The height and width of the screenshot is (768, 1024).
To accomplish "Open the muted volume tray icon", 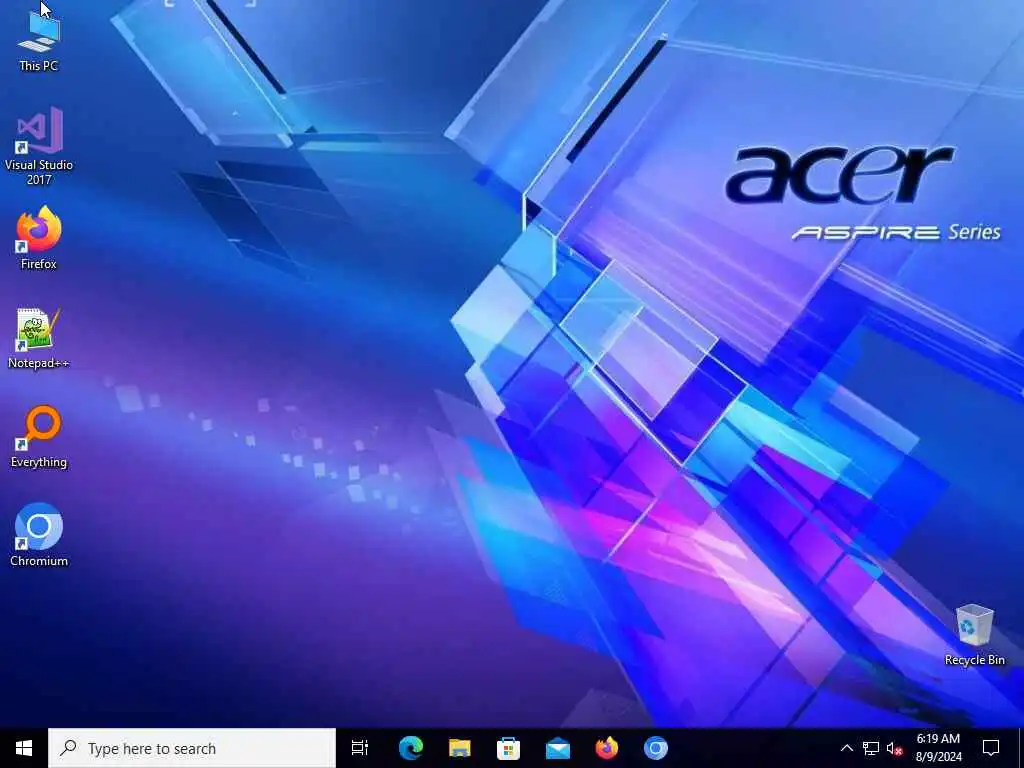I will tap(895, 748).
